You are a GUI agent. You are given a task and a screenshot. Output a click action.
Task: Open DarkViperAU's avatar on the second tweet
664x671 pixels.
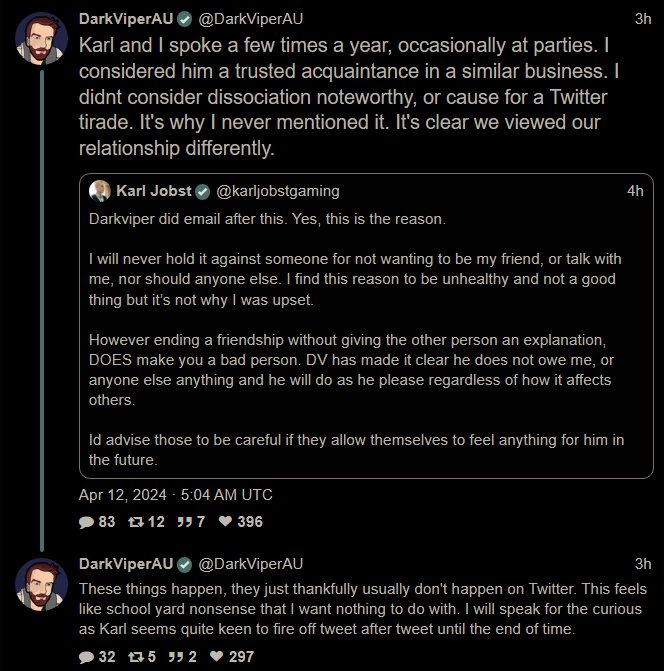(x=42, y=585)
